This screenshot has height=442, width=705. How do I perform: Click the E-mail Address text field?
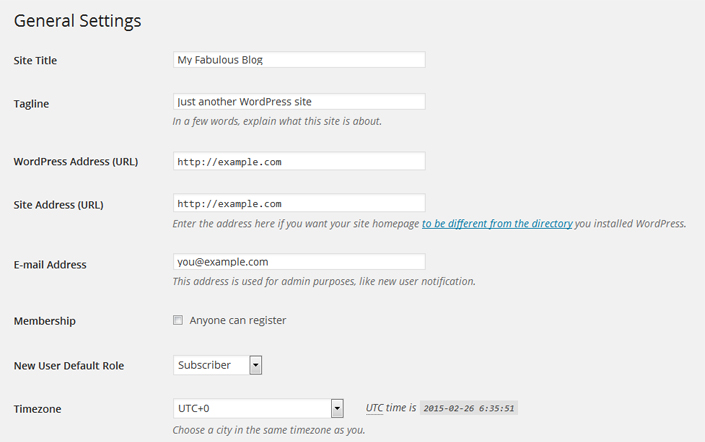pyautogui.click(x=299, y=262)
